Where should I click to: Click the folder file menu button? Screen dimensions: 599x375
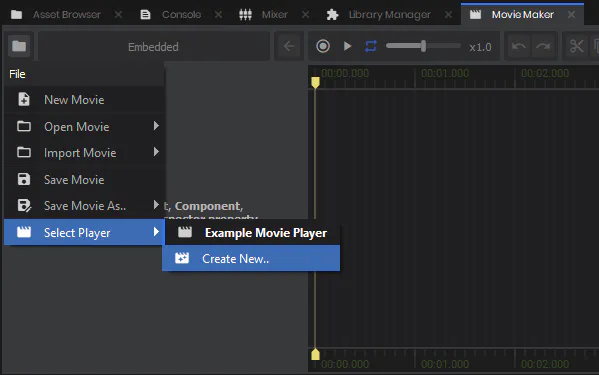coord(19,46)
